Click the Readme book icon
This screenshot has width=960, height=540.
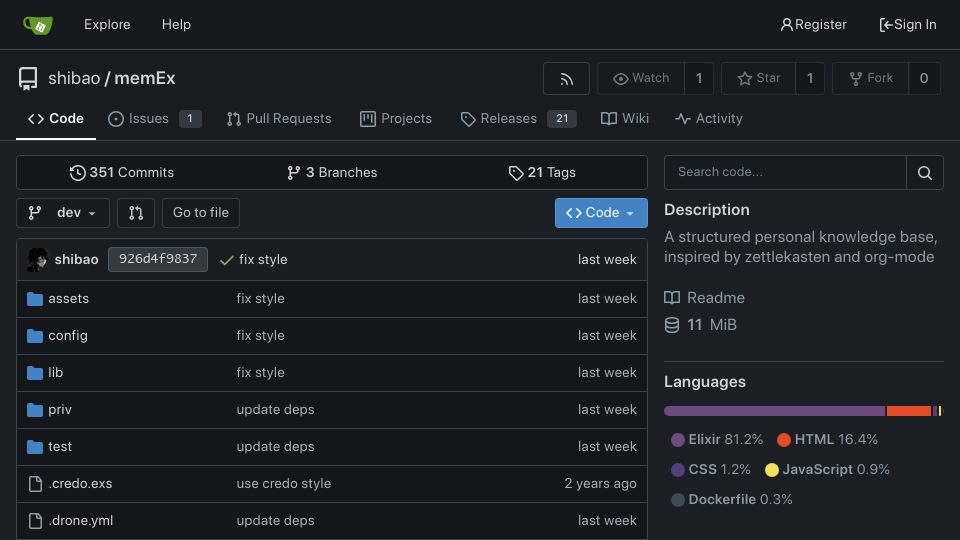[x=672, y=298]
